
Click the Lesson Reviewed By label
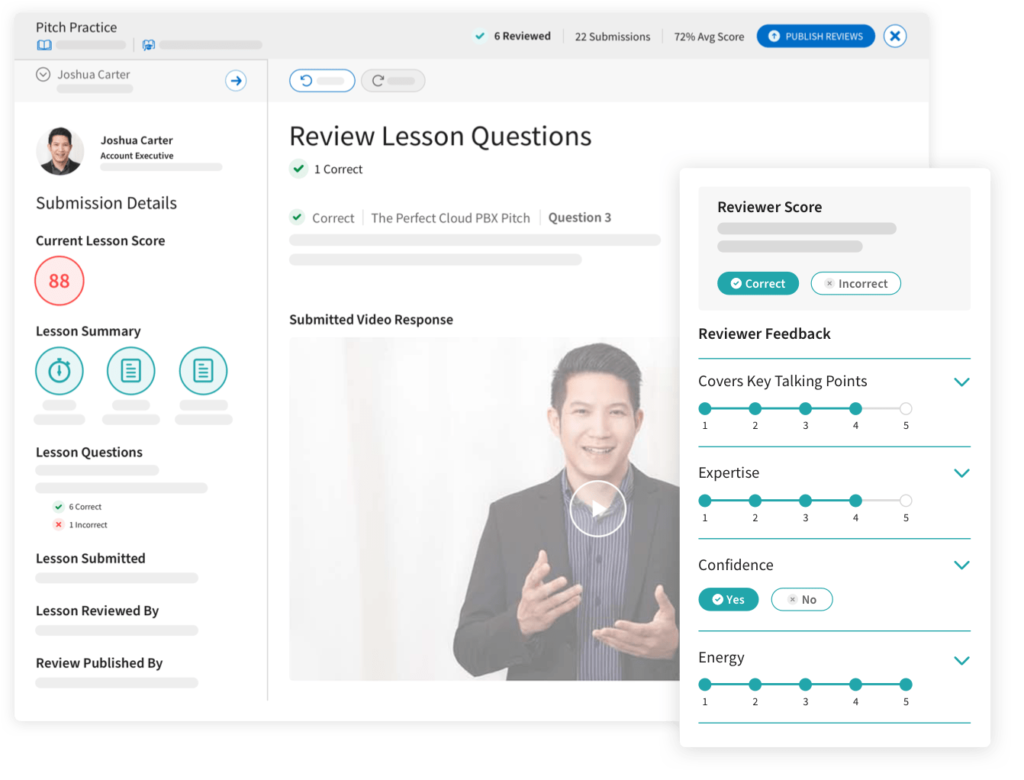click(x=97, y=611)
